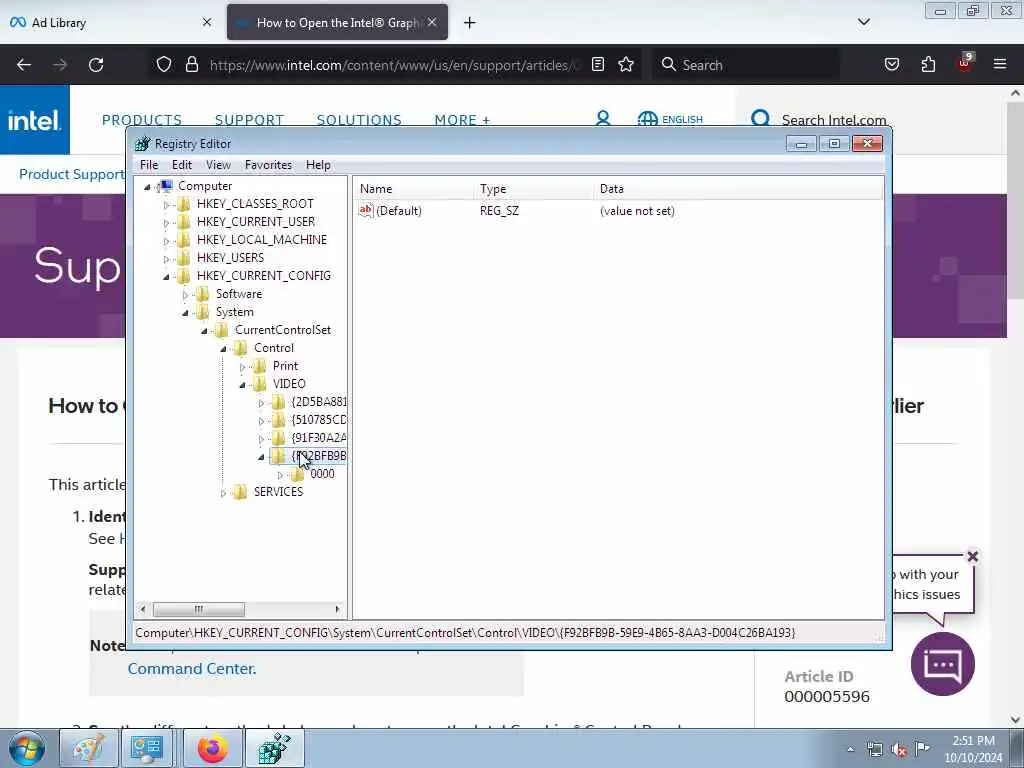
Task: Expand HKEY_LOCAL_MACHINE tree arrow
Action: click(x=167, y=240)
